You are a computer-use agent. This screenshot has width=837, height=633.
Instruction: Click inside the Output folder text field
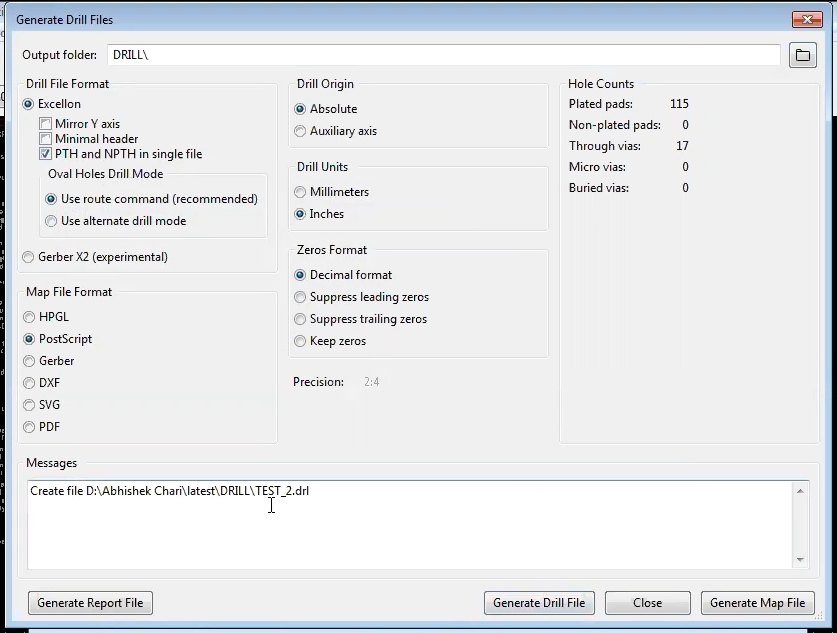coord(443,55)
